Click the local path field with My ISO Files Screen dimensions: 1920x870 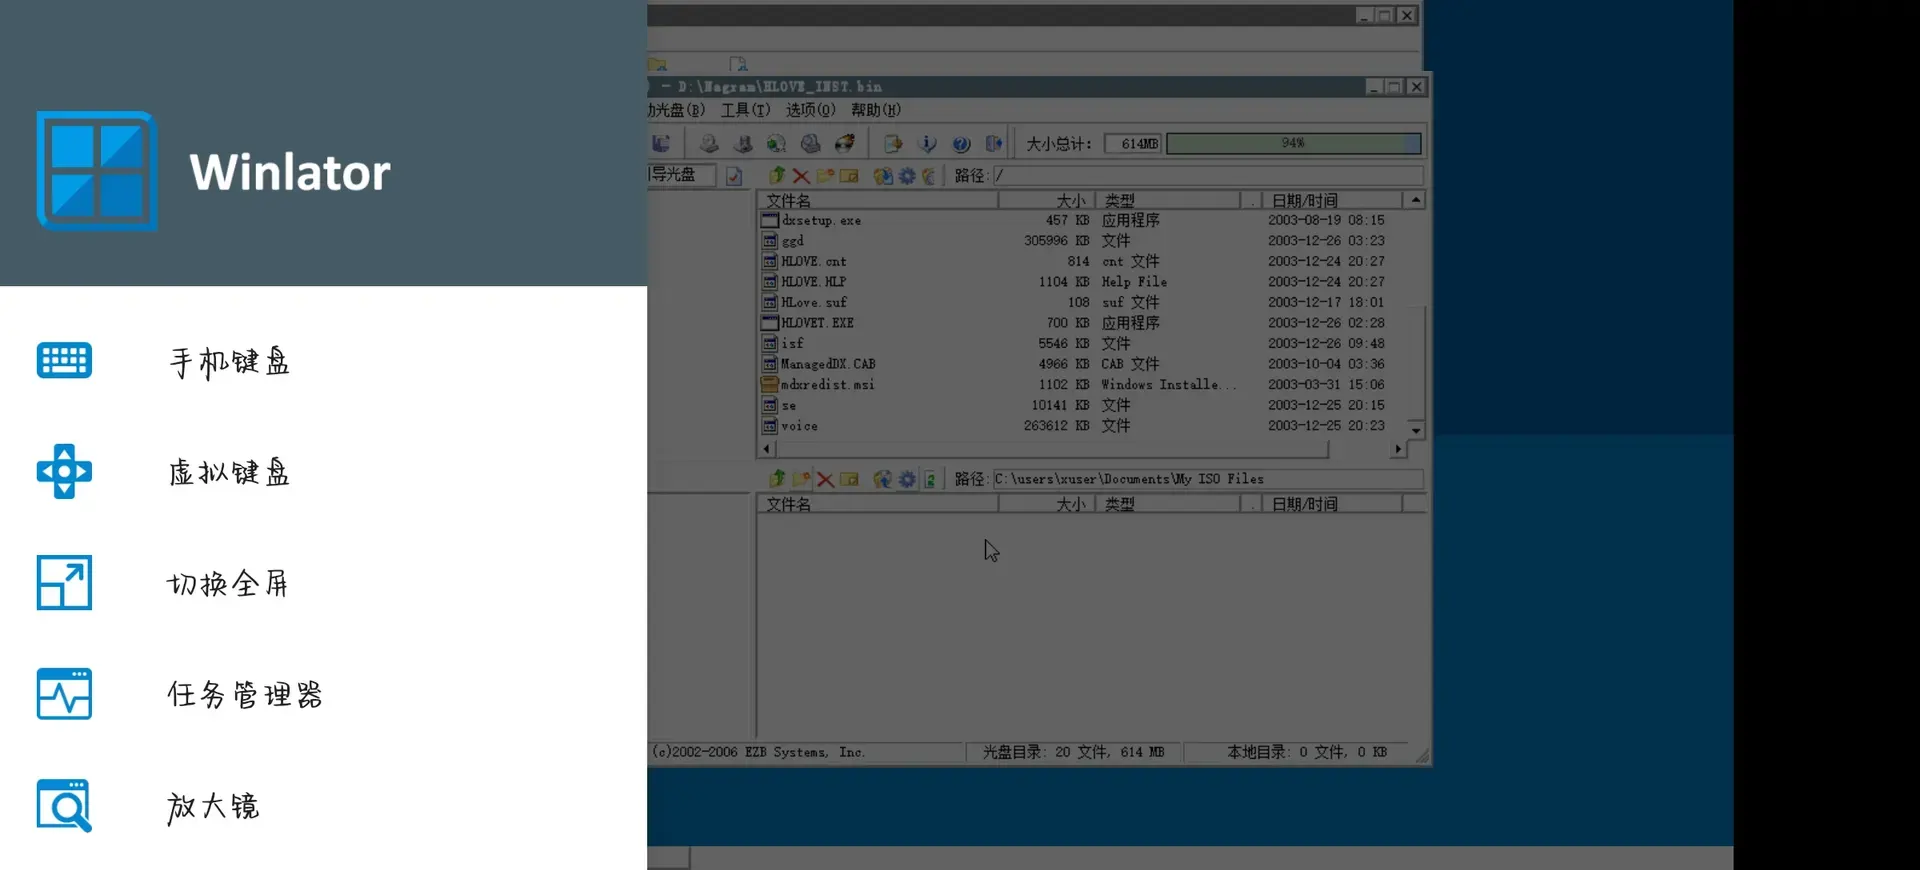point(1207,480)
